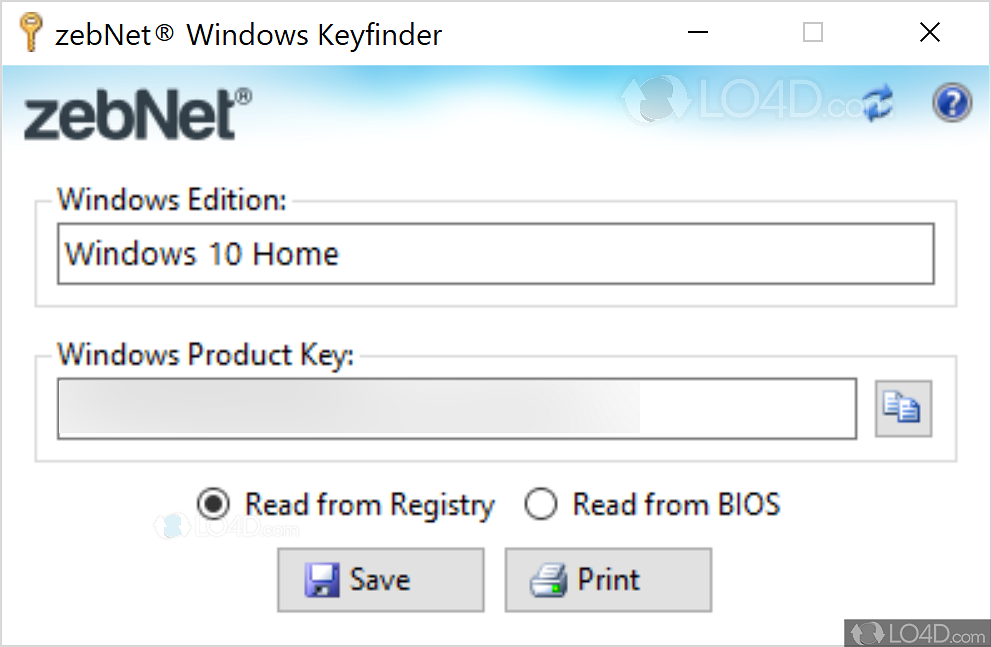The image size is (991, 647).
Task: Refresh with the blue arrows icon
Action: [x=877, y=103]
